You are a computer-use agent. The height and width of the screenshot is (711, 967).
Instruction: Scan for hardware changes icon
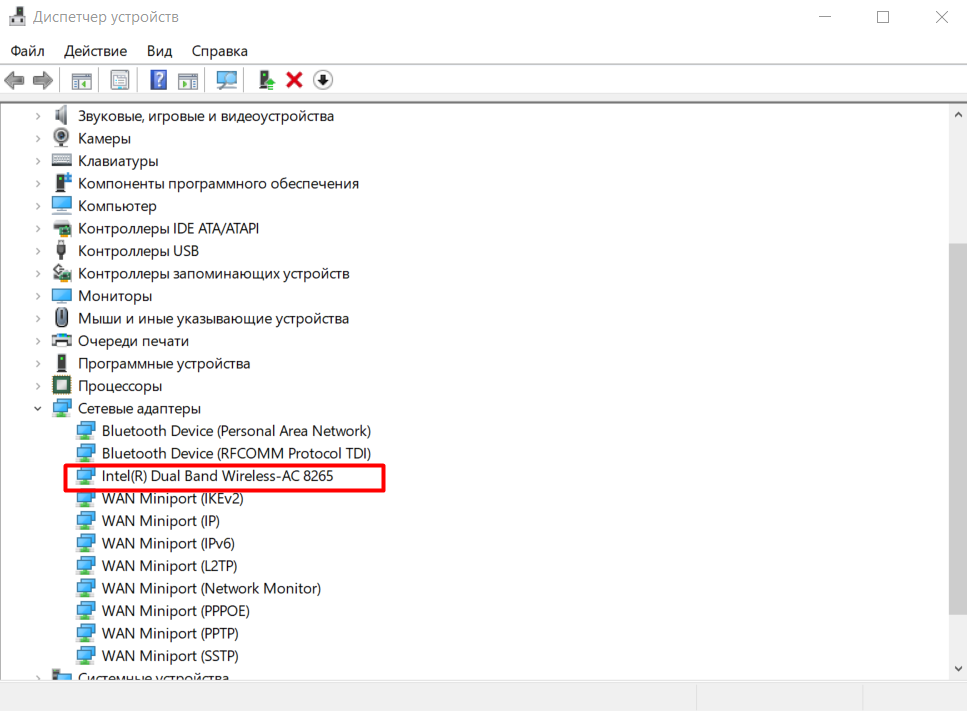(x=226, y=80)
